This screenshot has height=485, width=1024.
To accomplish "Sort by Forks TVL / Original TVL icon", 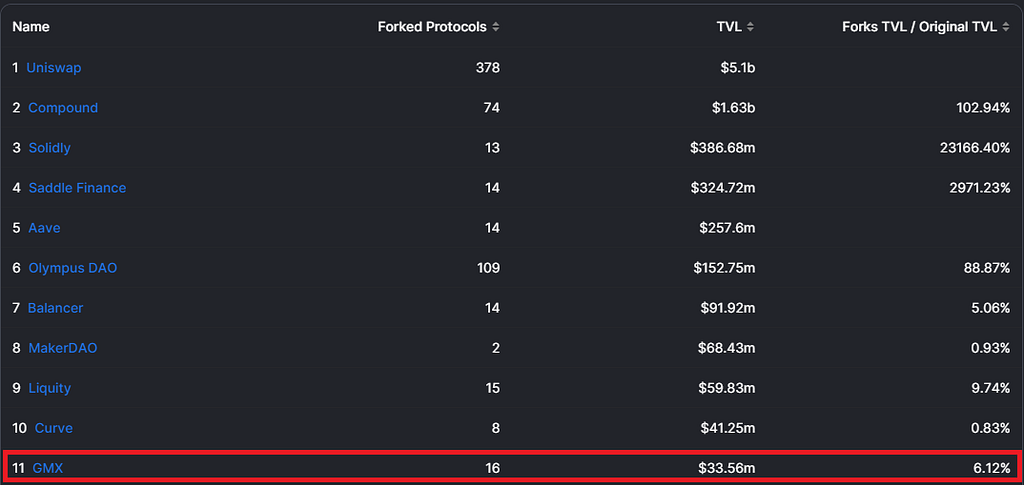I will pos(1006,27).
